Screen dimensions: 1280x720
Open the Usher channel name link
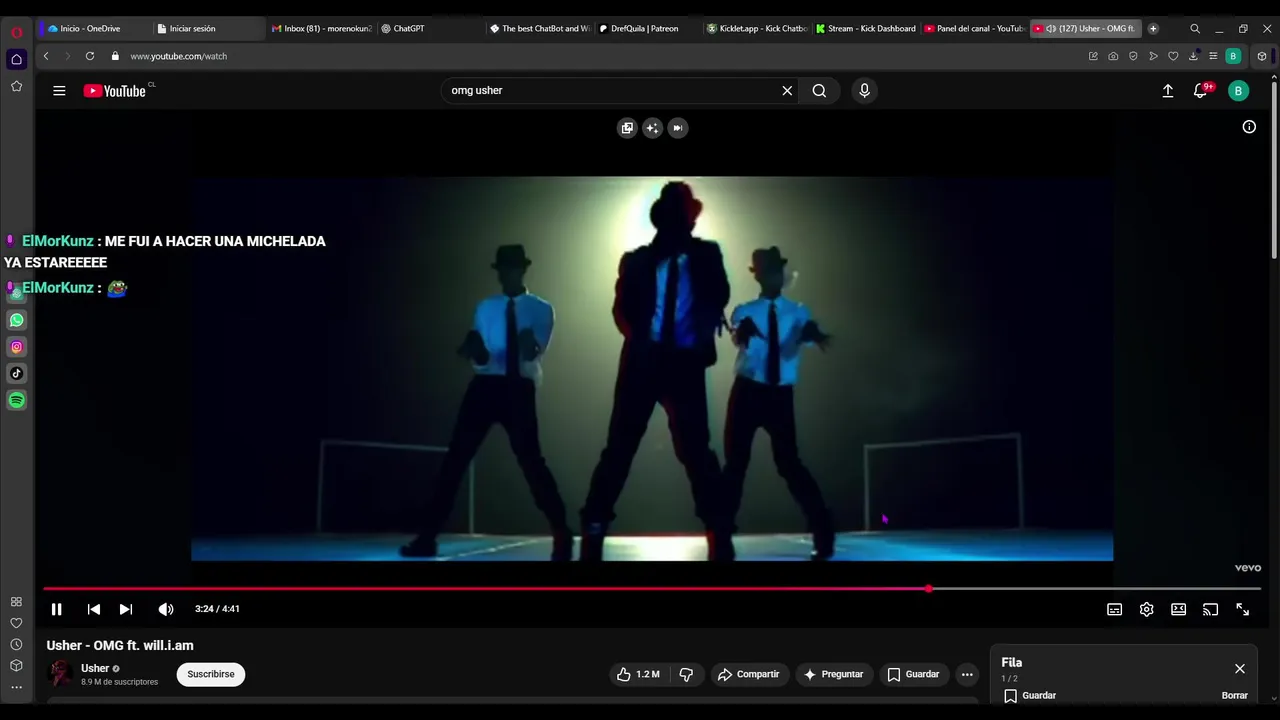95,668
